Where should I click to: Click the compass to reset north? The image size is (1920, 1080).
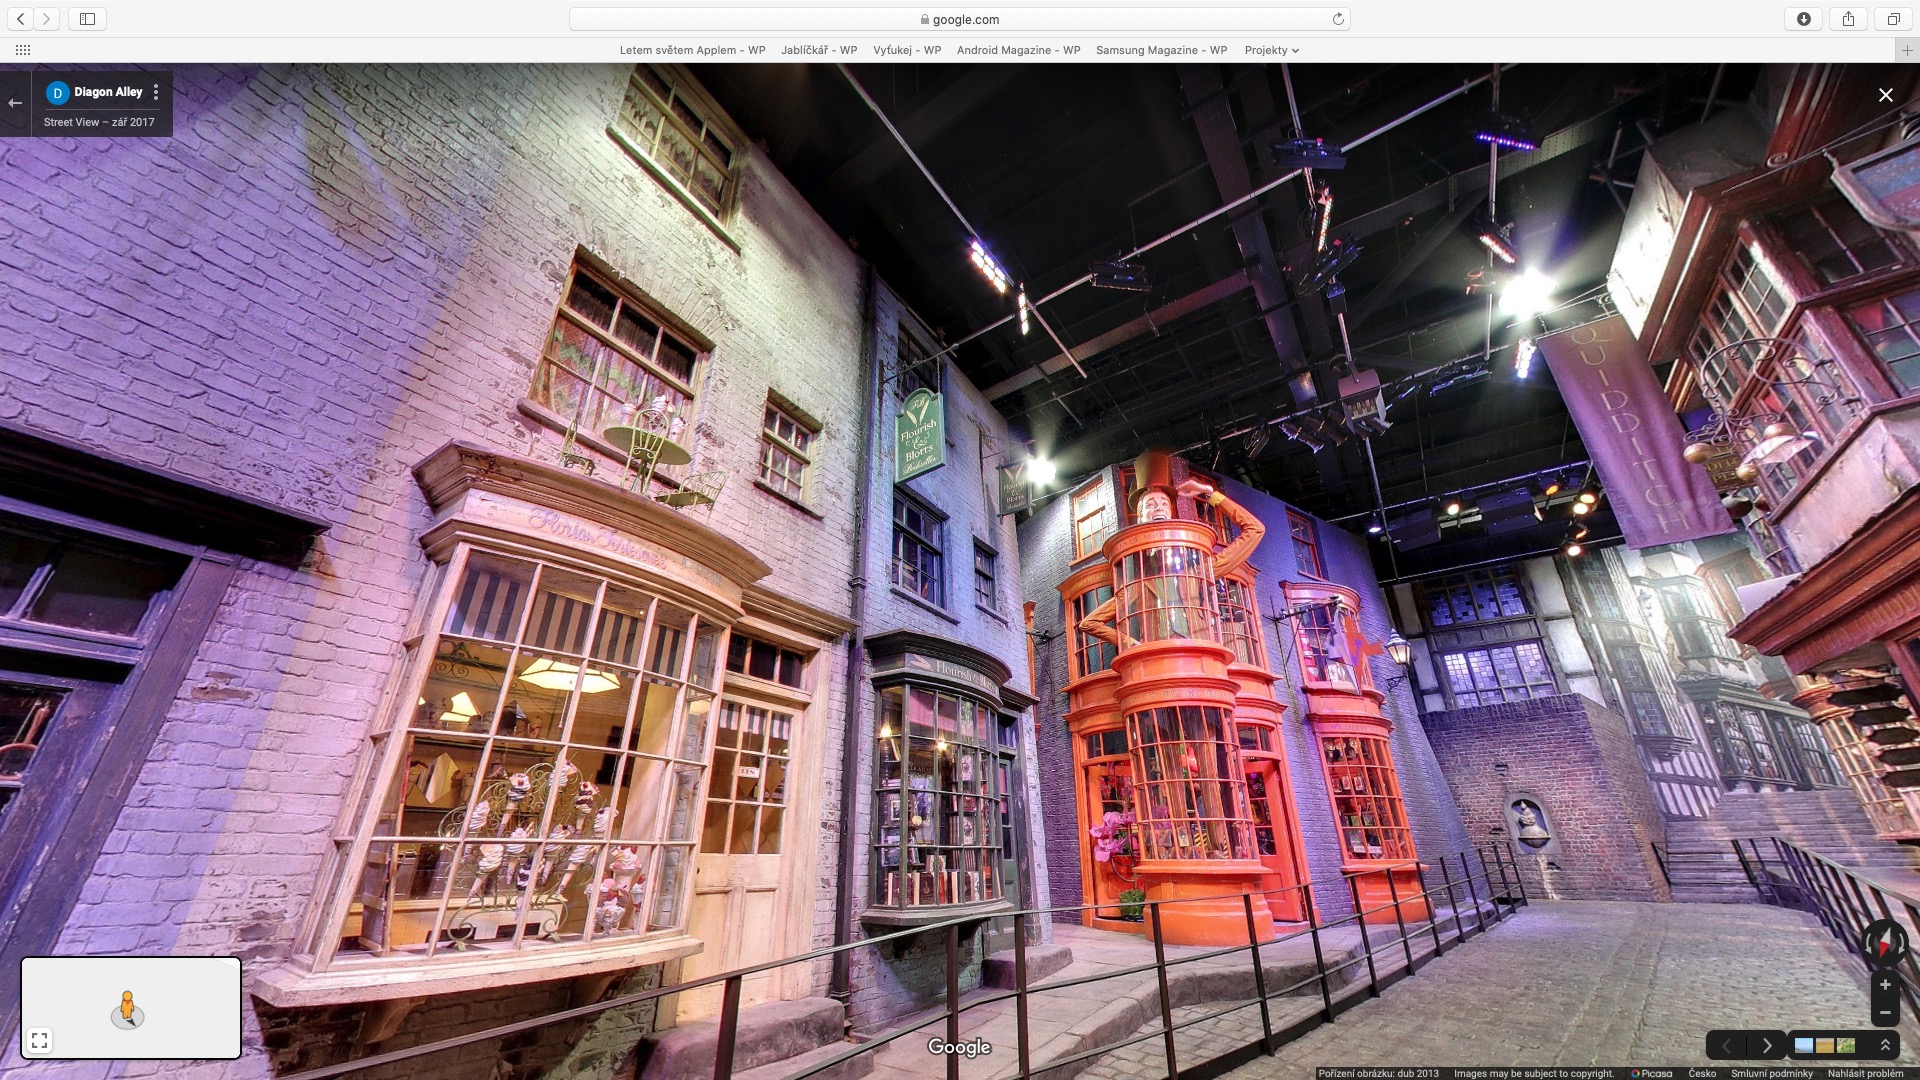[x=1884, y=942]
